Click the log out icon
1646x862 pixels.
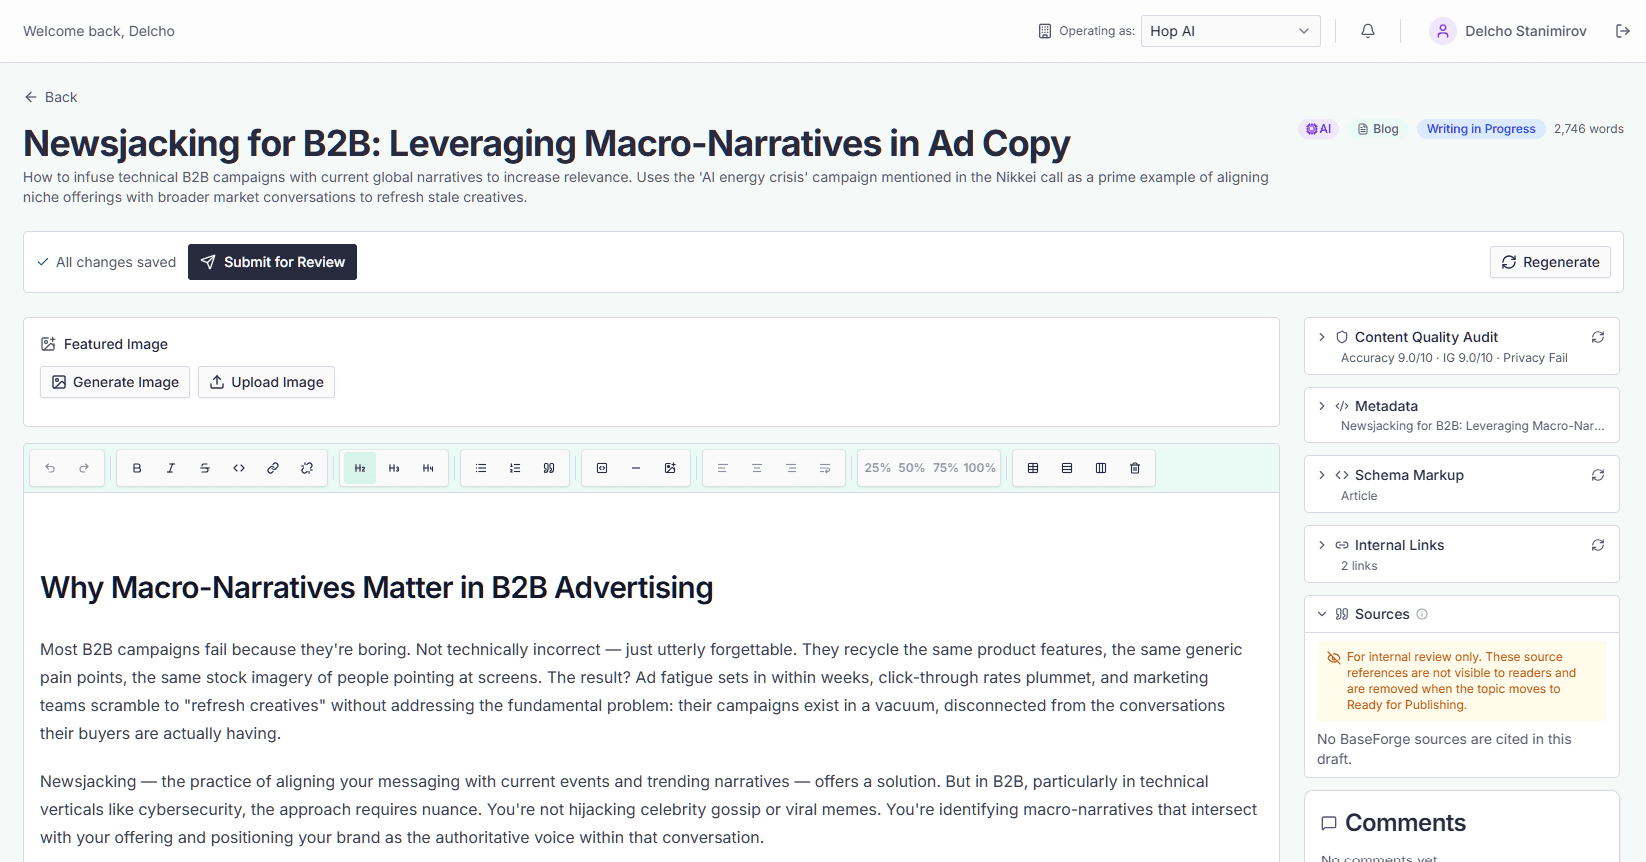[1623, 31]
